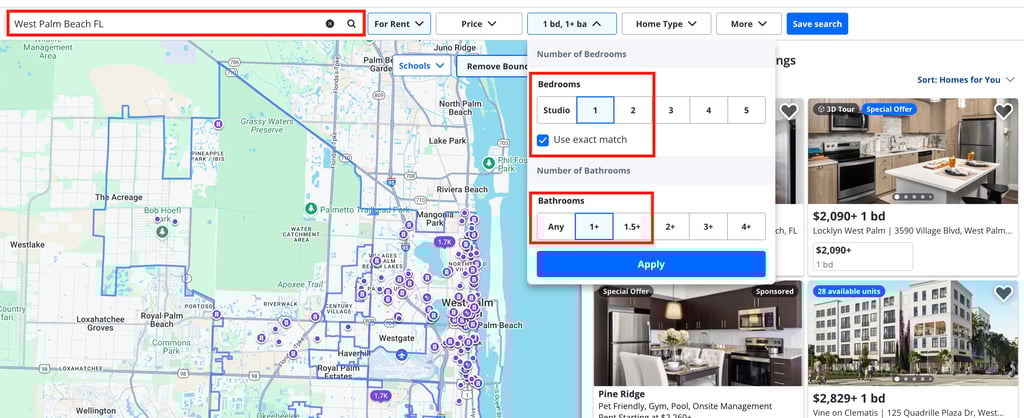Click The Acreage map label
1024x418 pixels.
click(x=118, y=197)
